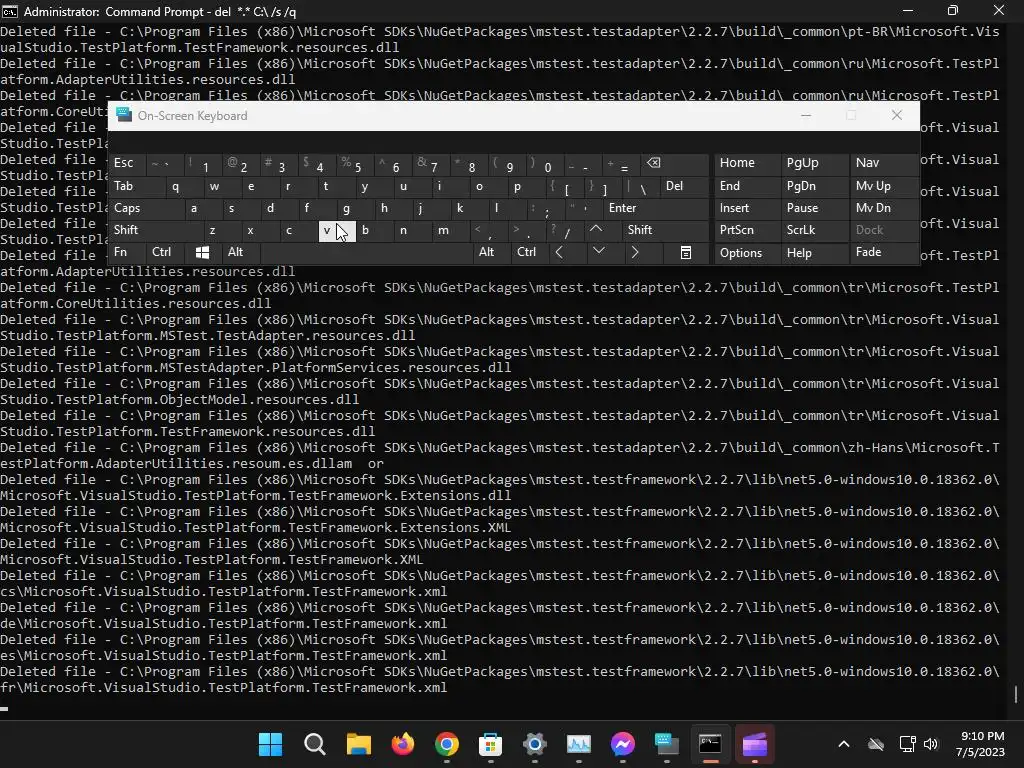Click the backslash key on keyboard
This screenshot has height=768, width=1024.
641,185
